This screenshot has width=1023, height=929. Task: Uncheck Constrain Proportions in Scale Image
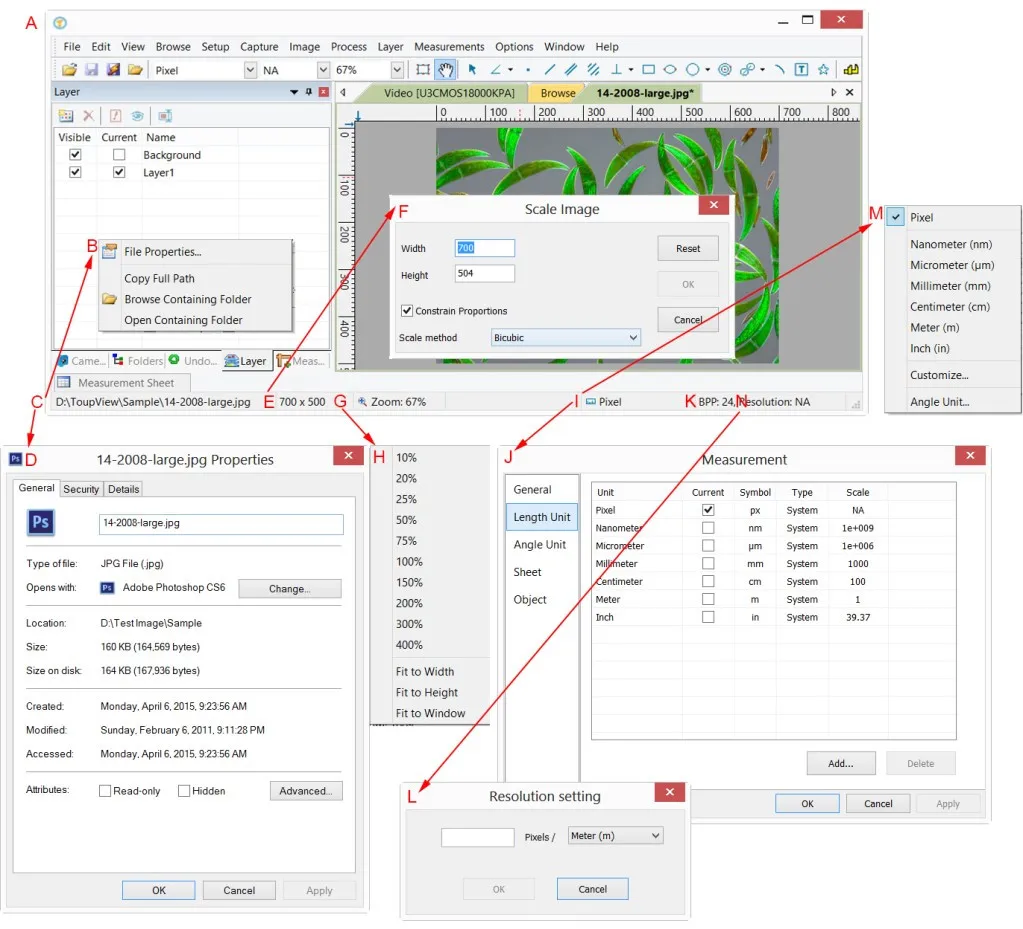pos(407,311)
